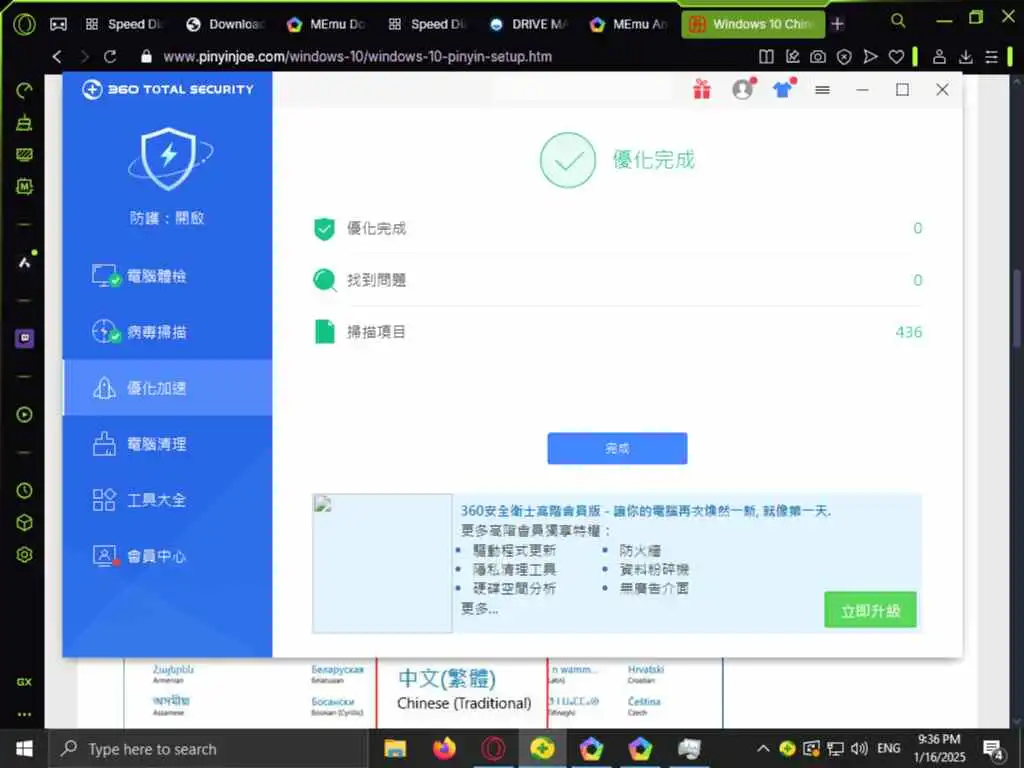Screen dimensions: 1024x768
Task: Click the ENG language indicator
Action: (x=889, y=748)
